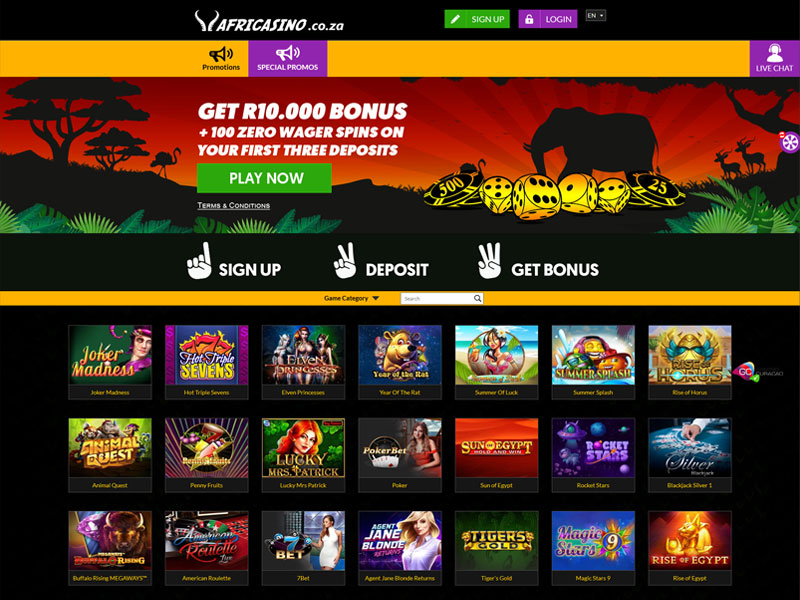Open the American Roulette game tile
Viewport: 800px width, 600px height.
pos(207,547)
